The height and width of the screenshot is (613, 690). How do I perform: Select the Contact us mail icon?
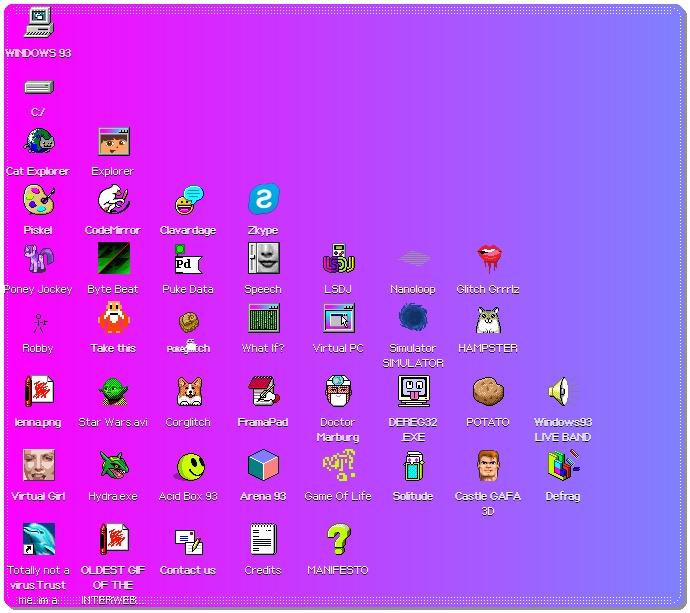click(x=188, y=541)
